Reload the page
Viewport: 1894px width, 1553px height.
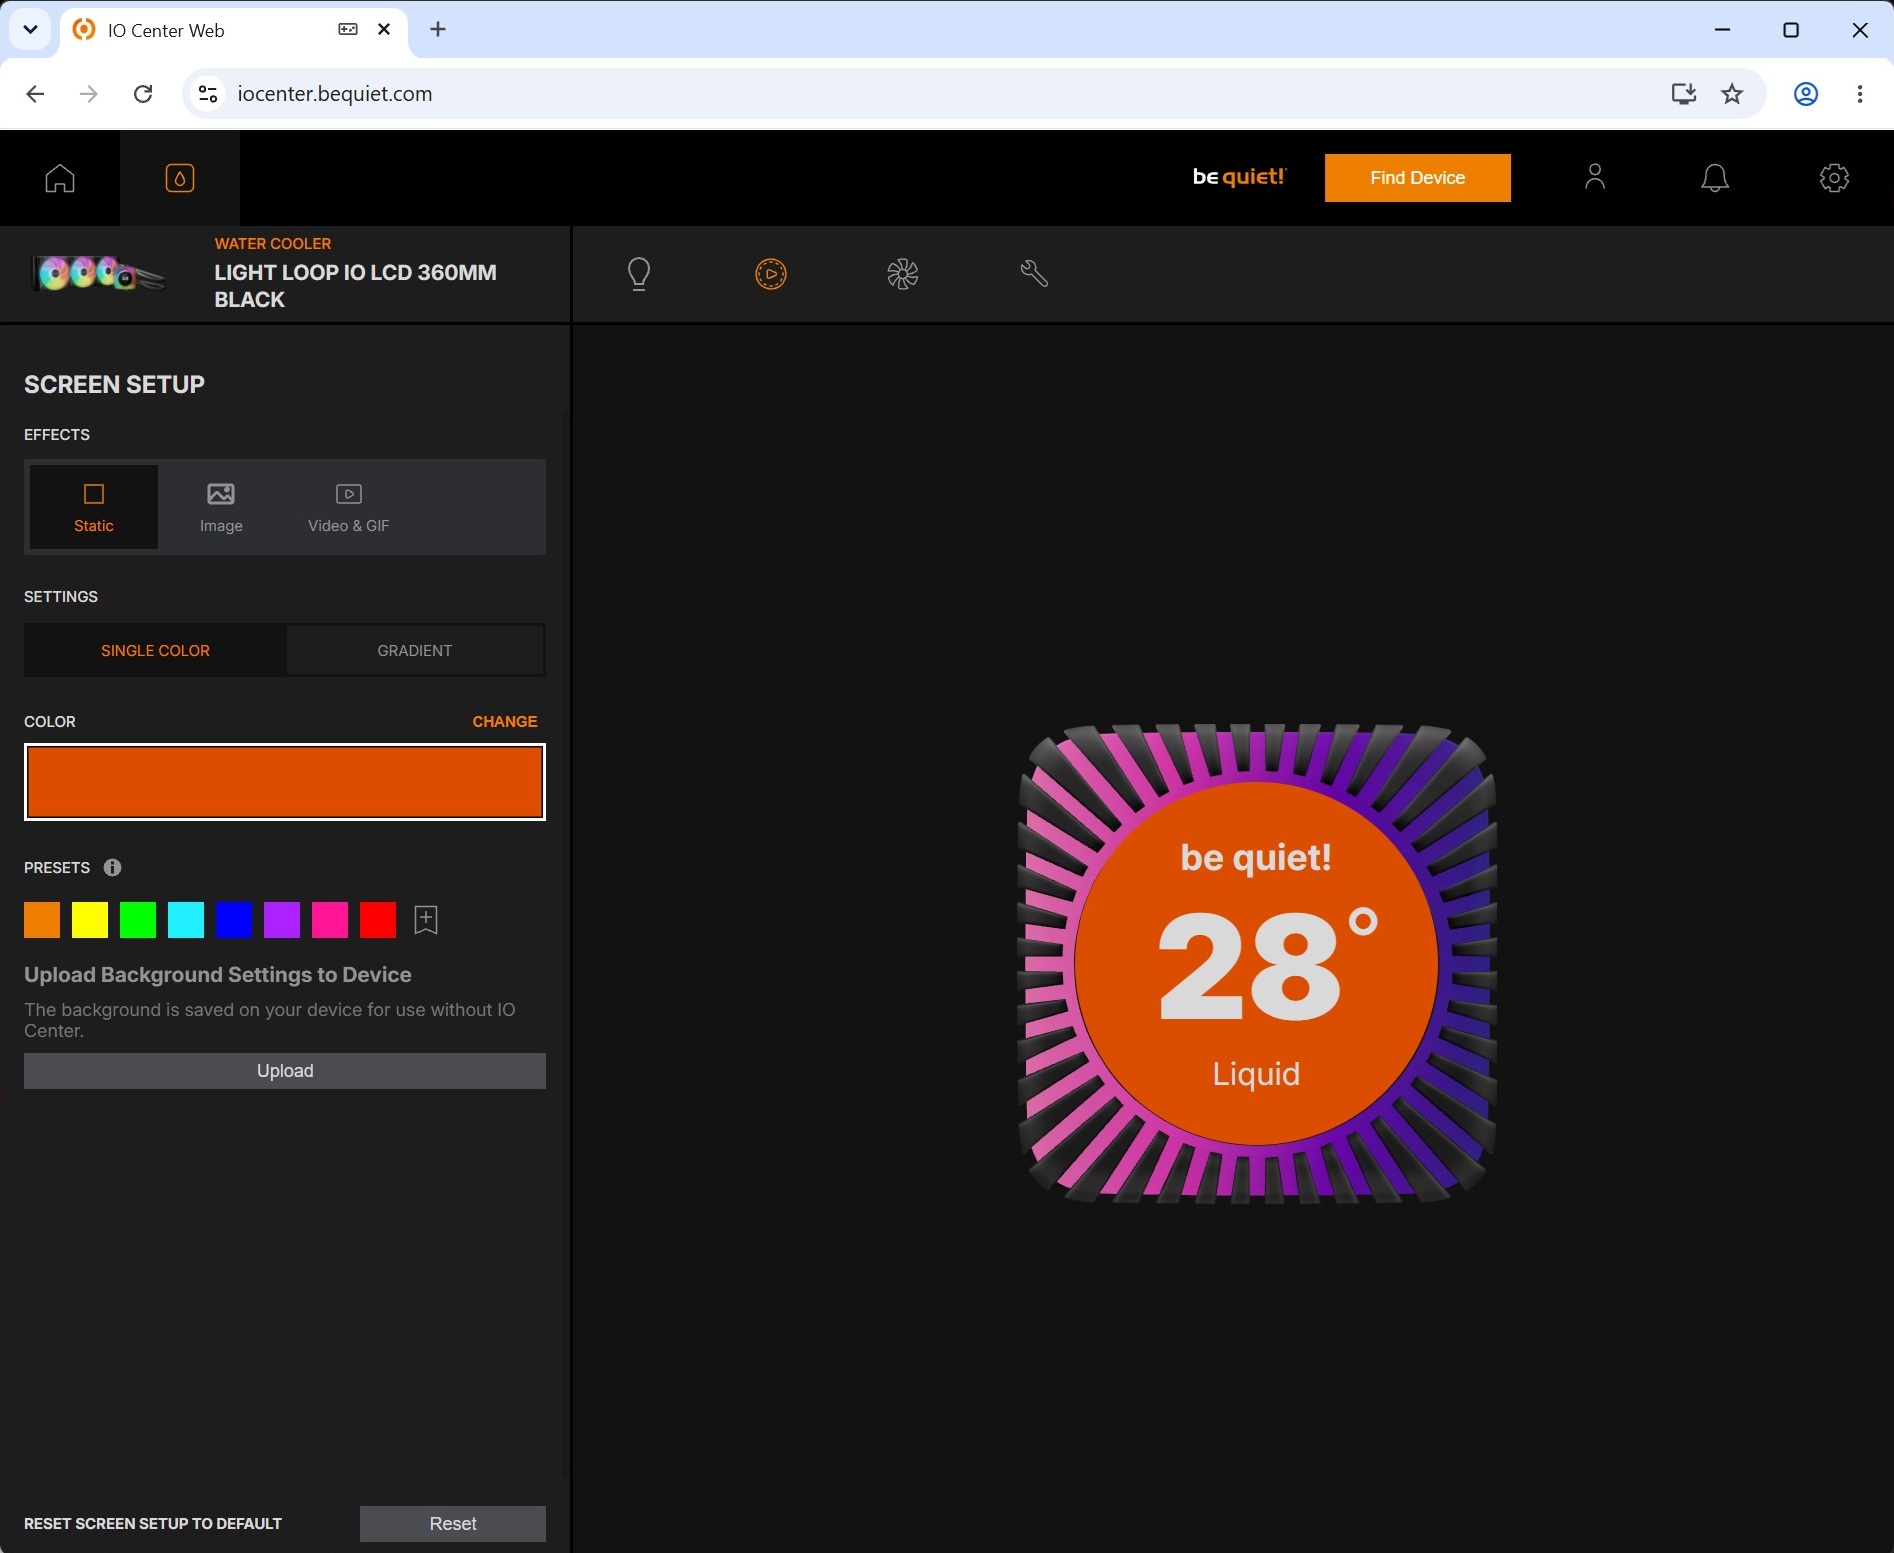pyautogui.click(x=143, y=94)
